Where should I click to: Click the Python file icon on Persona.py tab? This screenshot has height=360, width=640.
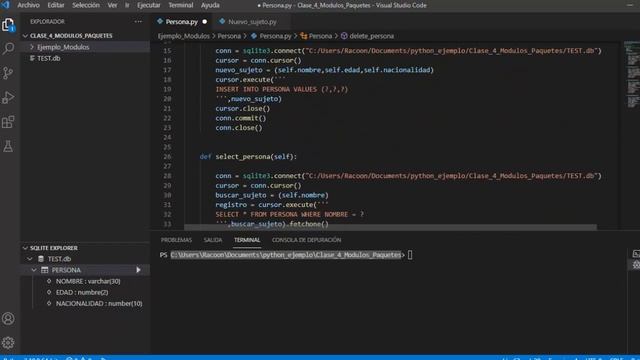160,21
